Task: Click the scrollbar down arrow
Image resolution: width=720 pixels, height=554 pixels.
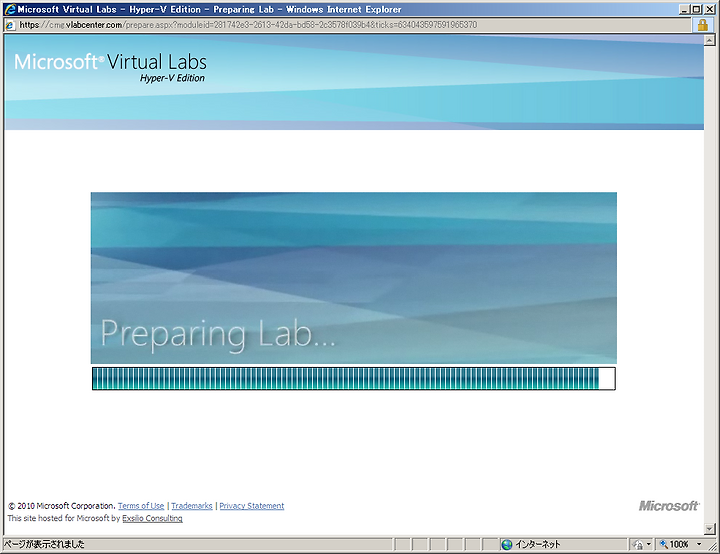Action: pos(709,529)
